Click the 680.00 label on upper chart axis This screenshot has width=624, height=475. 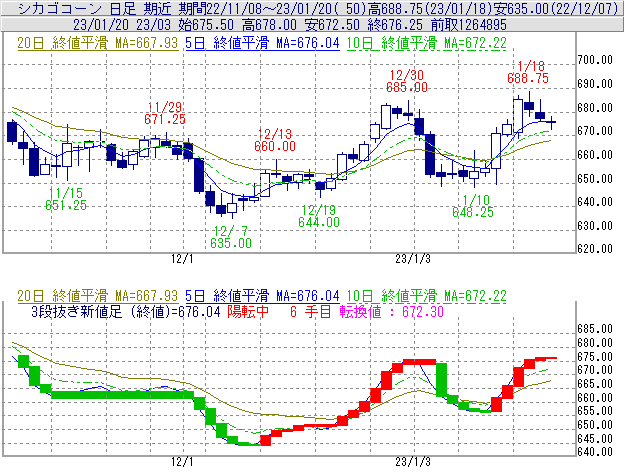595,108
